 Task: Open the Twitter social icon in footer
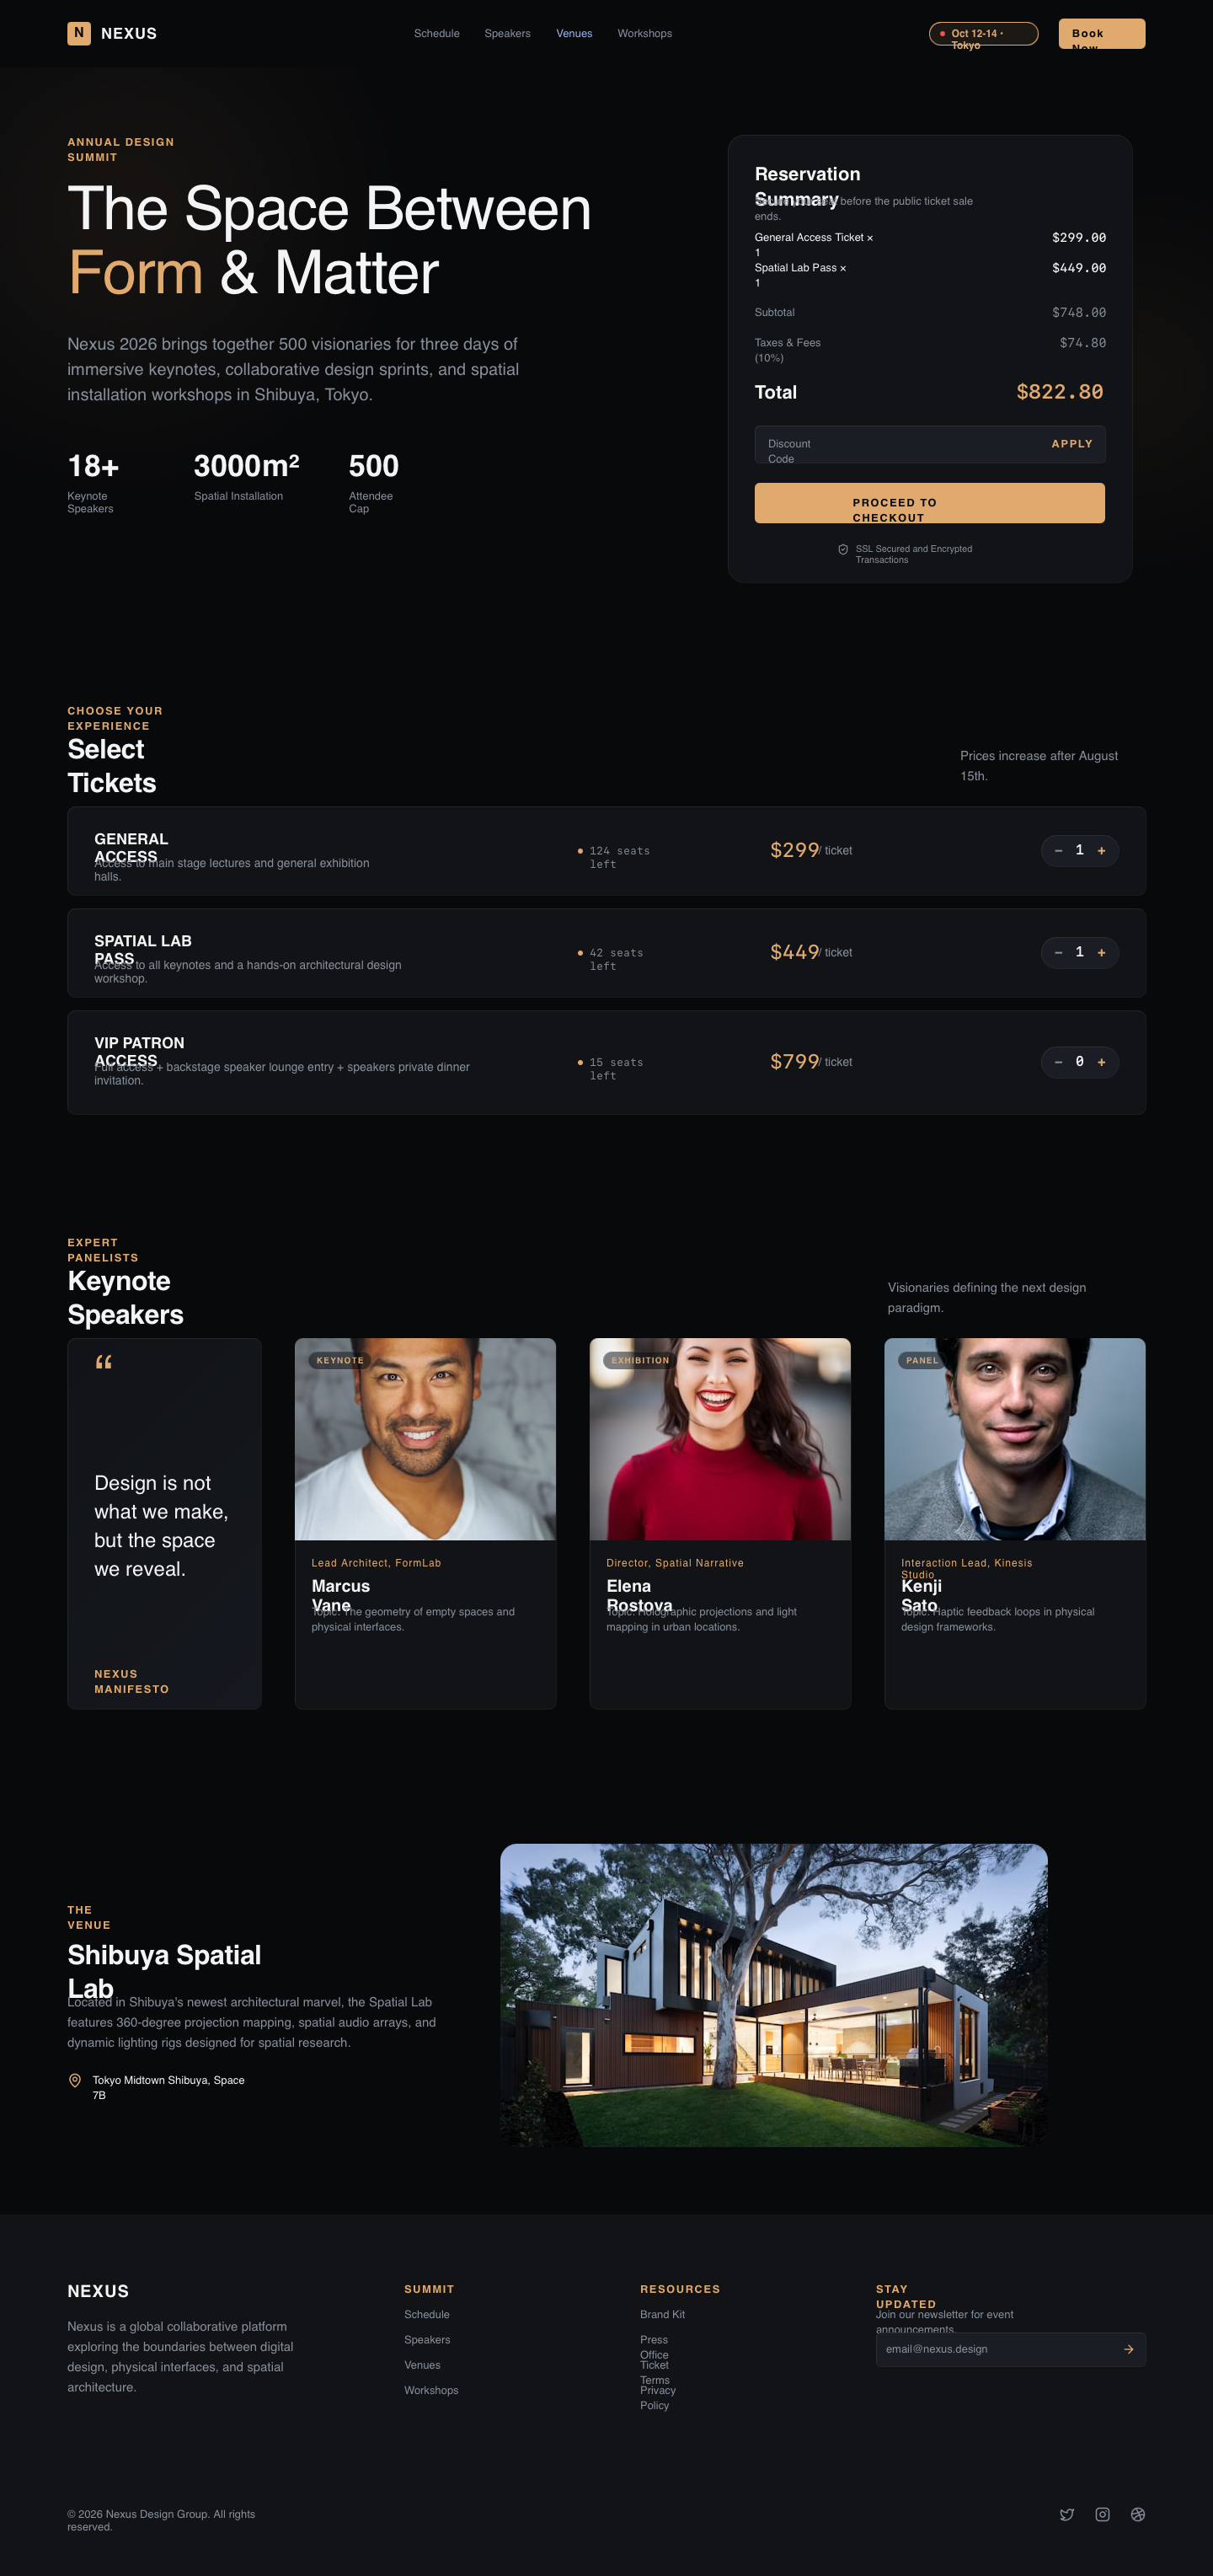(x=1067, y=2514)
